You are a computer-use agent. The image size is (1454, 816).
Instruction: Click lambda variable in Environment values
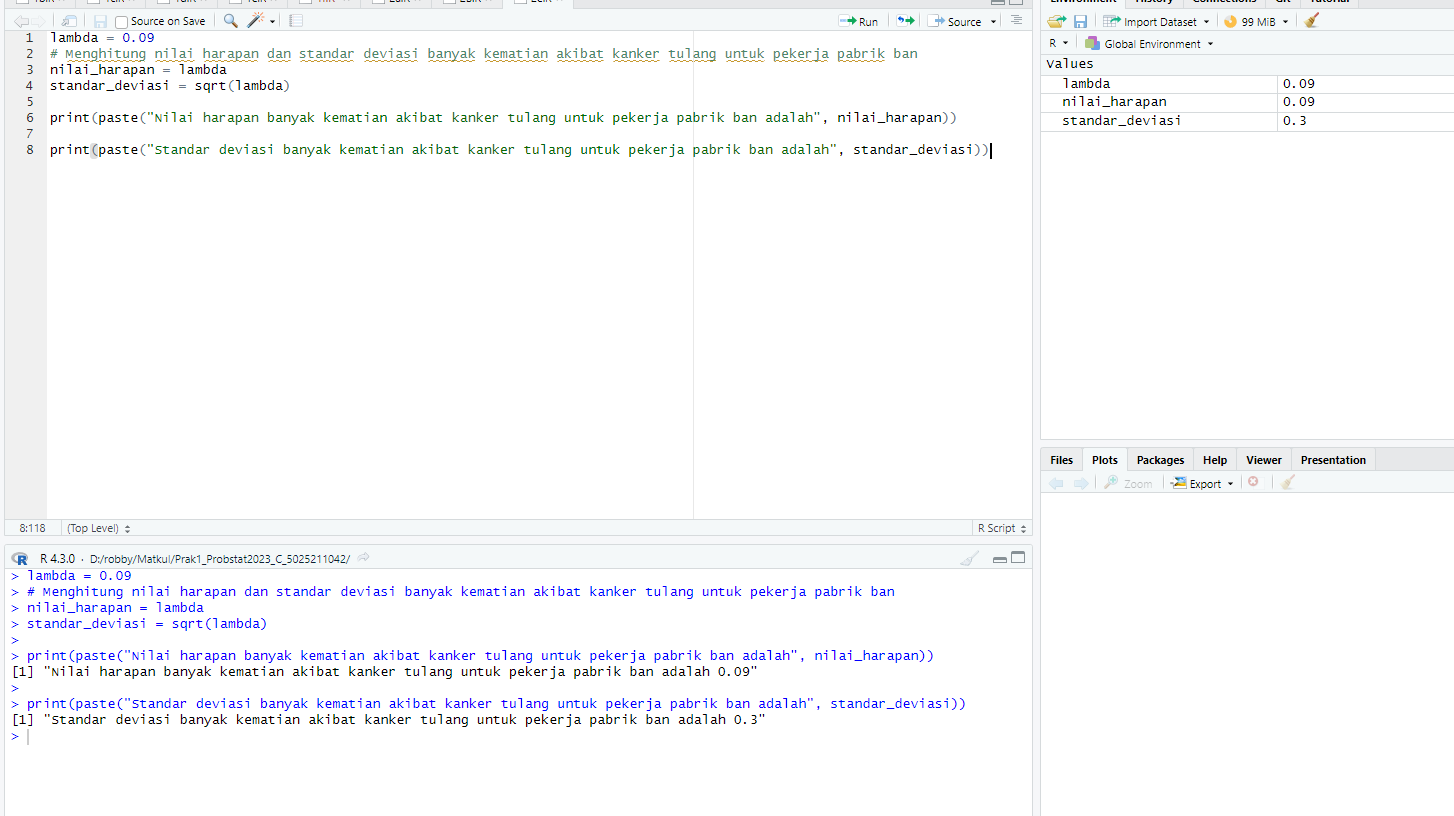coord(1086,84)
